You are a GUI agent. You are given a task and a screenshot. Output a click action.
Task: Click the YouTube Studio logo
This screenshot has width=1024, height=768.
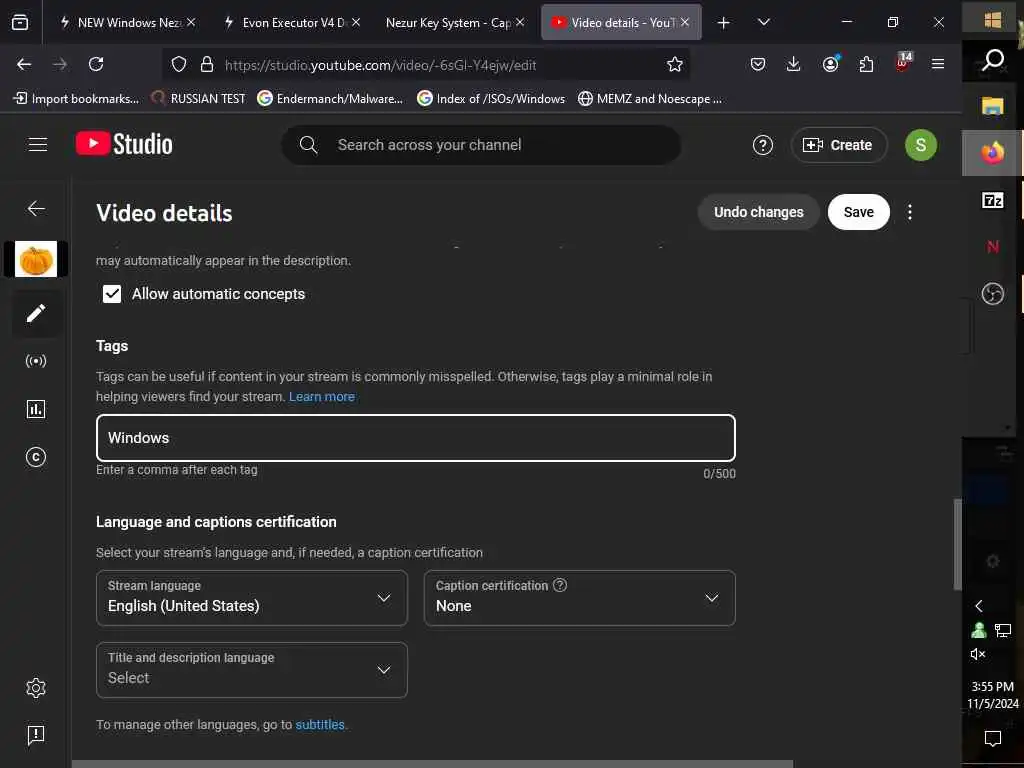coord(124,144)
